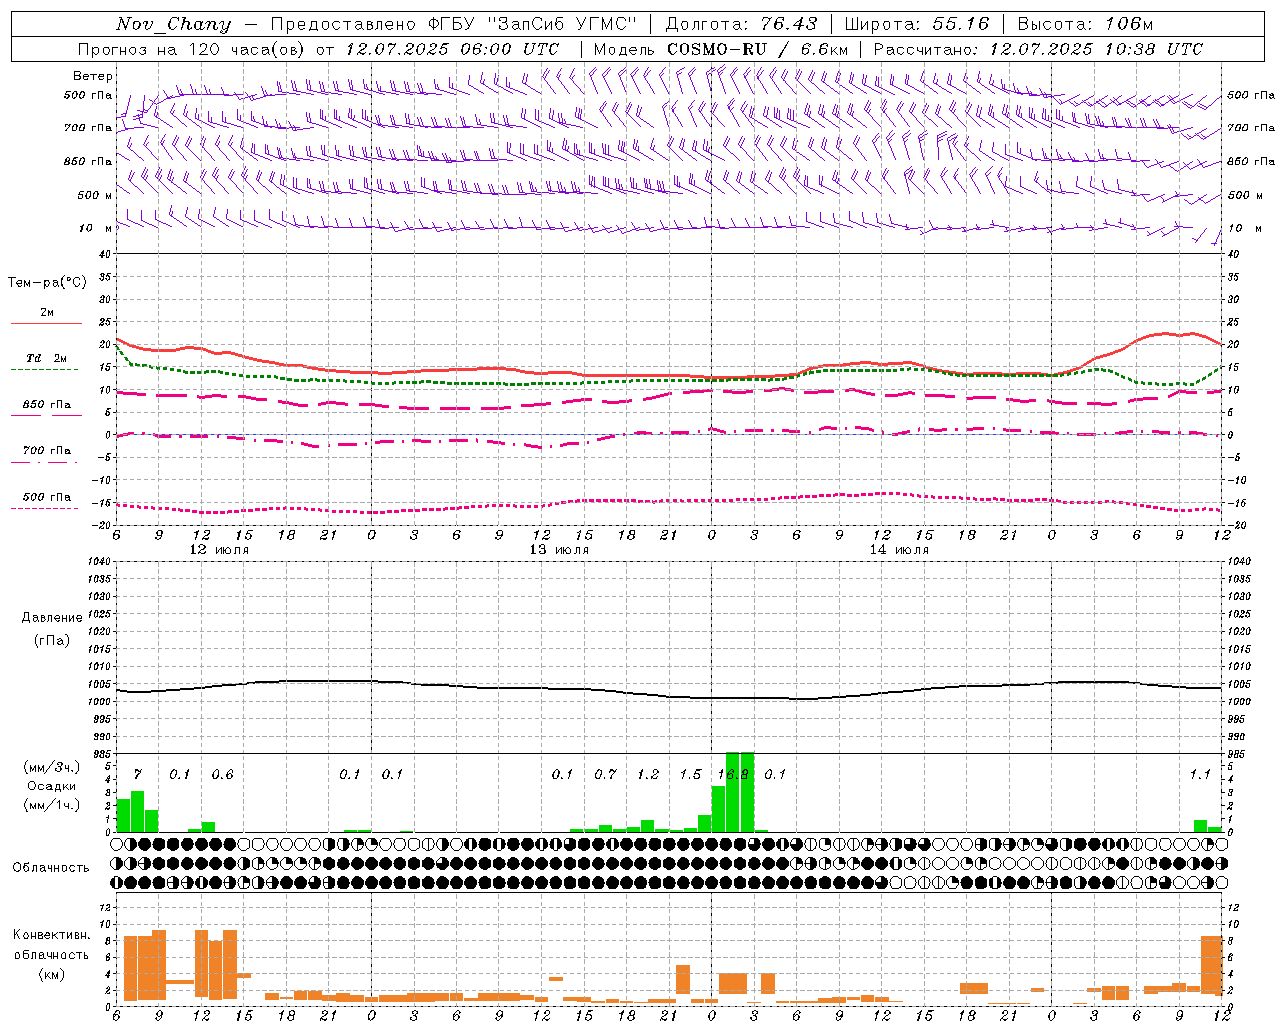Click the '16.8' precipitation total value
Viewport: 1280px width, 1024px height.
click(733, 774)
